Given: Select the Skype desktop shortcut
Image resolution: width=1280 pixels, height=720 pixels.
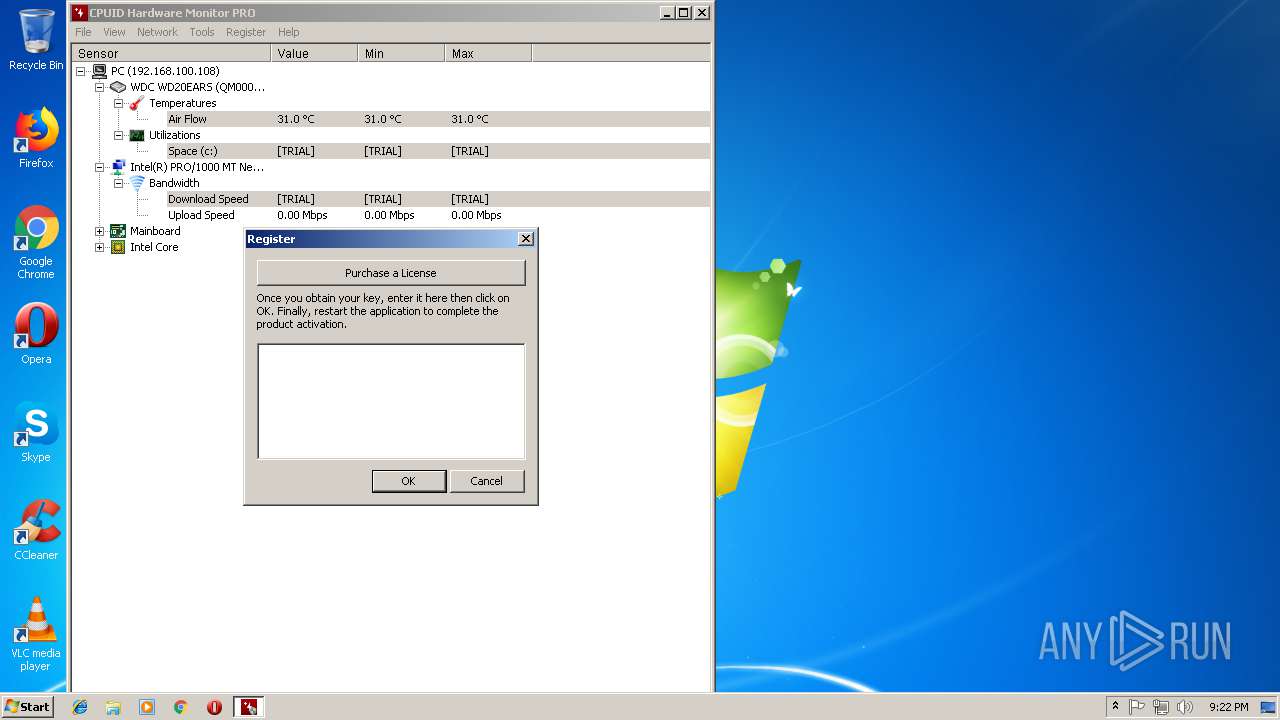Looking at the screenshot, I should 36,432.
